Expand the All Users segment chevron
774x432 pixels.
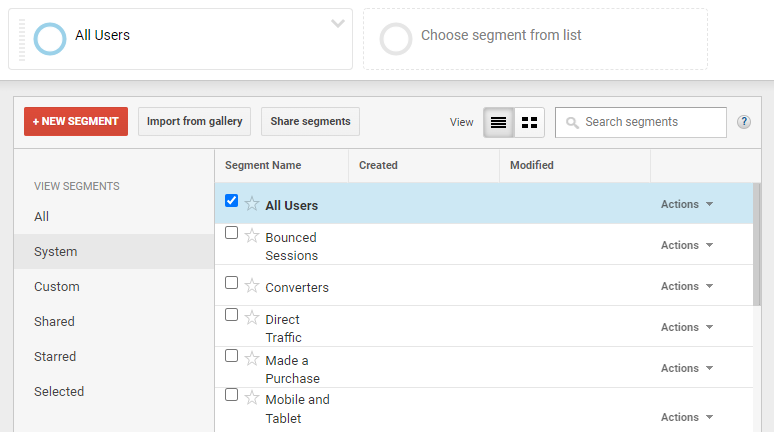point(338,24)
